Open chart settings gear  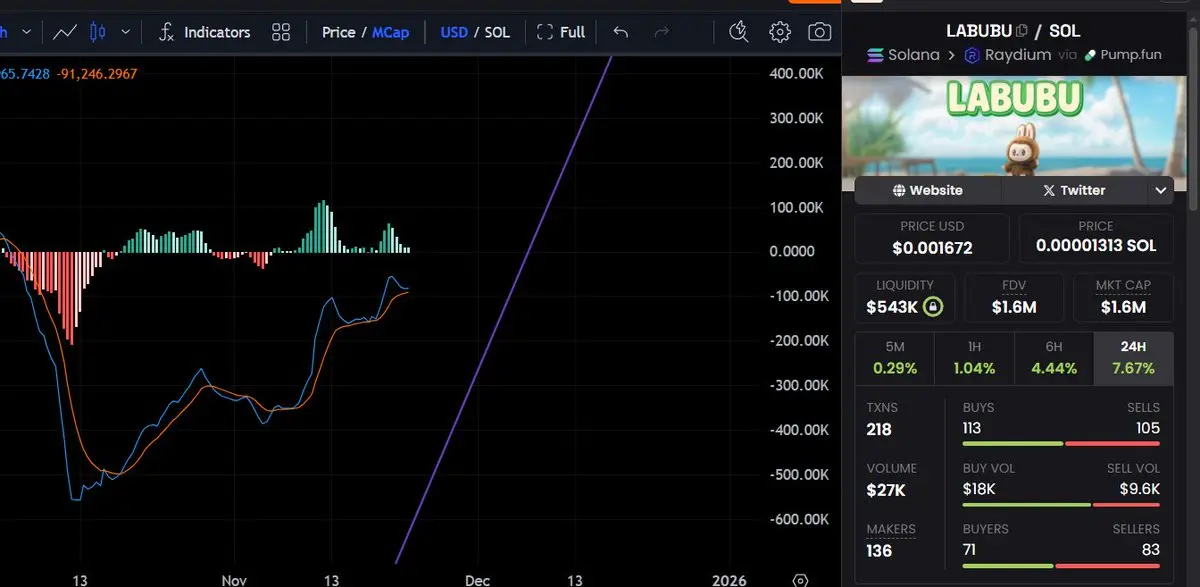(780, 32)
